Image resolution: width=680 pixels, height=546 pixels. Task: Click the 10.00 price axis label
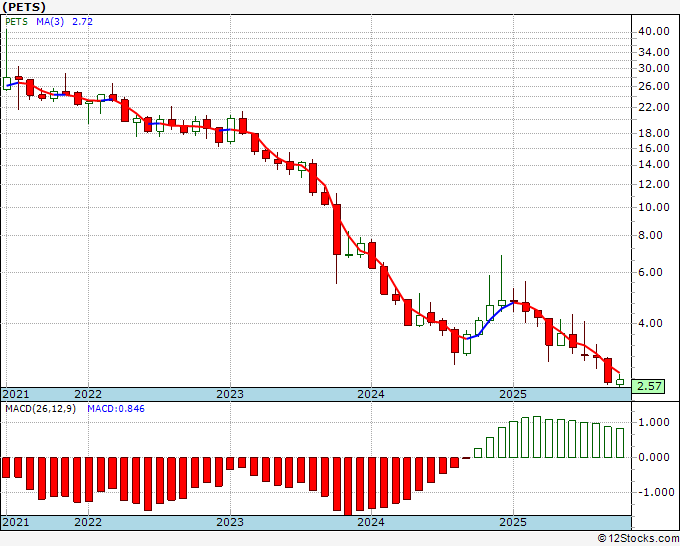654,207
